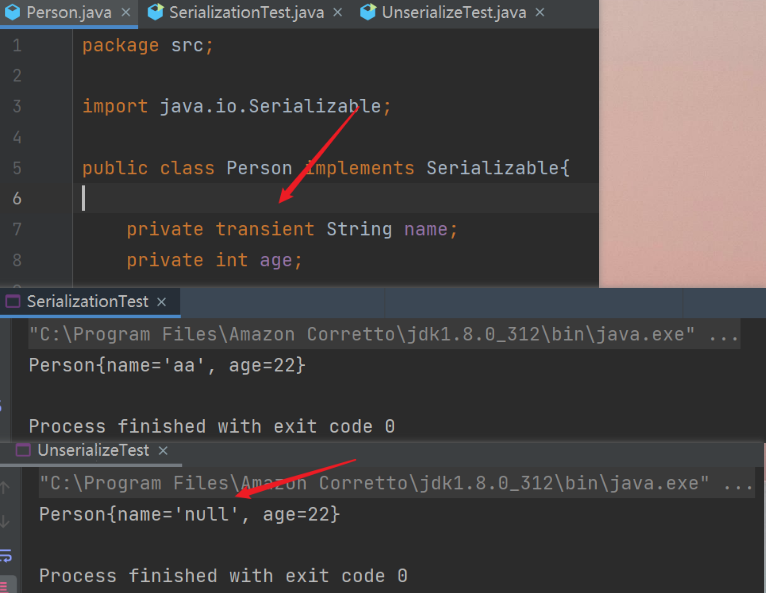Close the SerializationTest.java editor tab
766x593 pixels.
pos(338,13)
